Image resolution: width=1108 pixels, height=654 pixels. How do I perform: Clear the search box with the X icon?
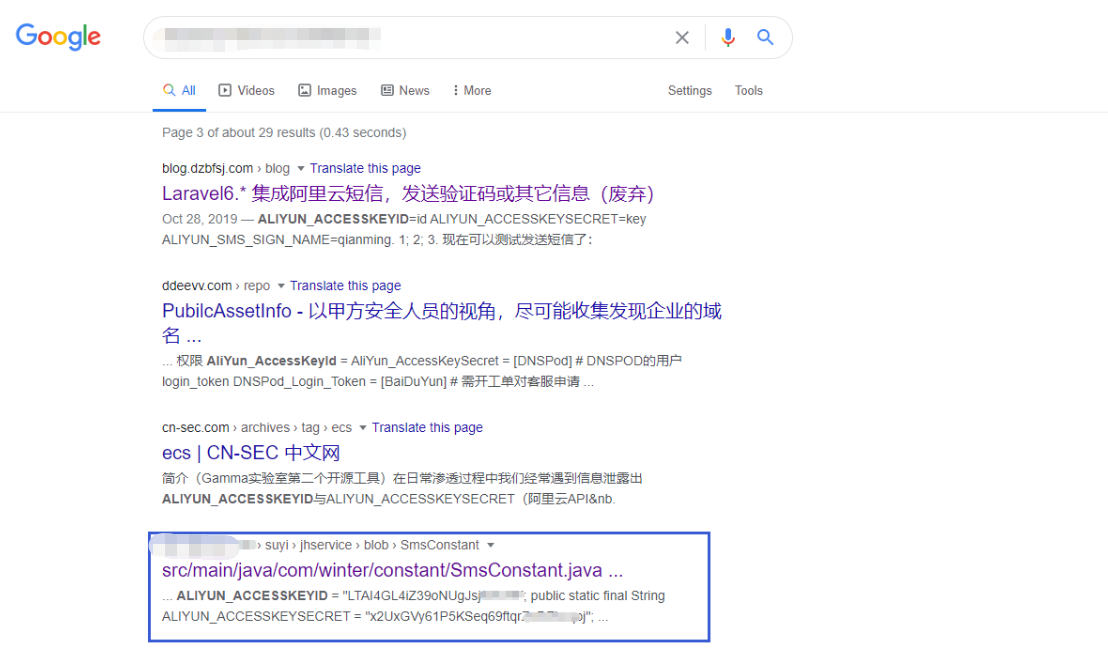tap(682, 37)
